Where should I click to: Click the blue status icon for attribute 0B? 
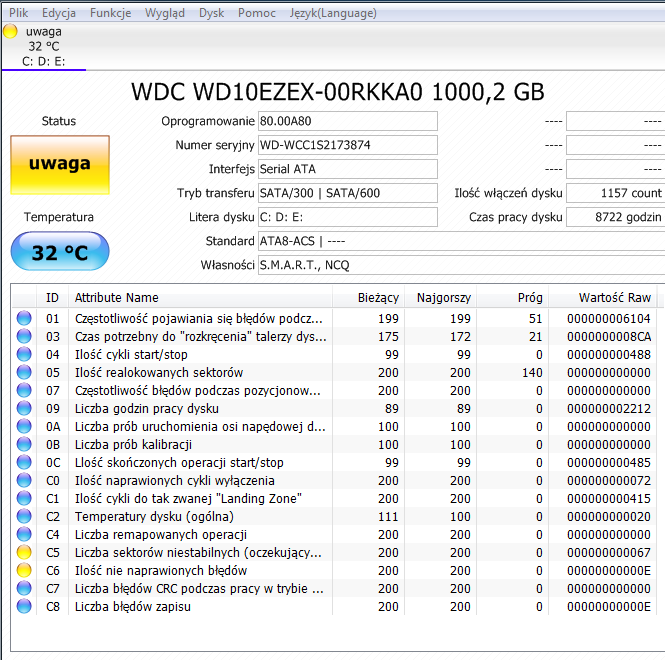pyautogui.click(x=24, y=445)
